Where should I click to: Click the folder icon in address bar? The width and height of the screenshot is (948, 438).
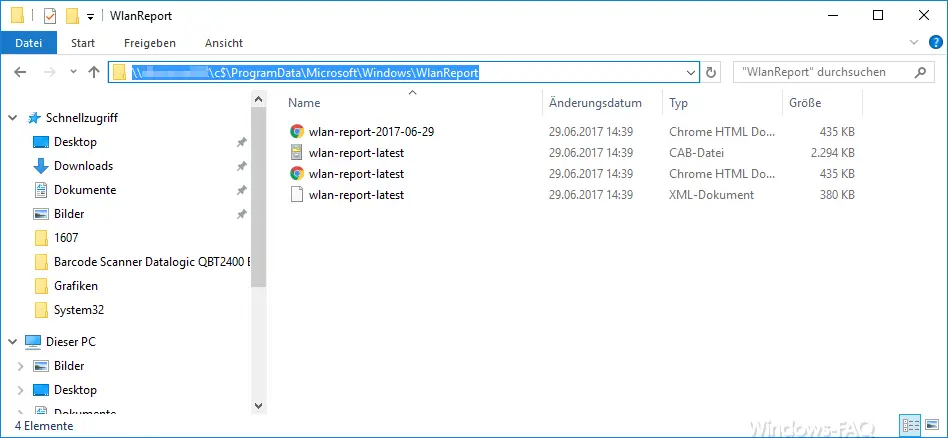(x=120, y=72)
